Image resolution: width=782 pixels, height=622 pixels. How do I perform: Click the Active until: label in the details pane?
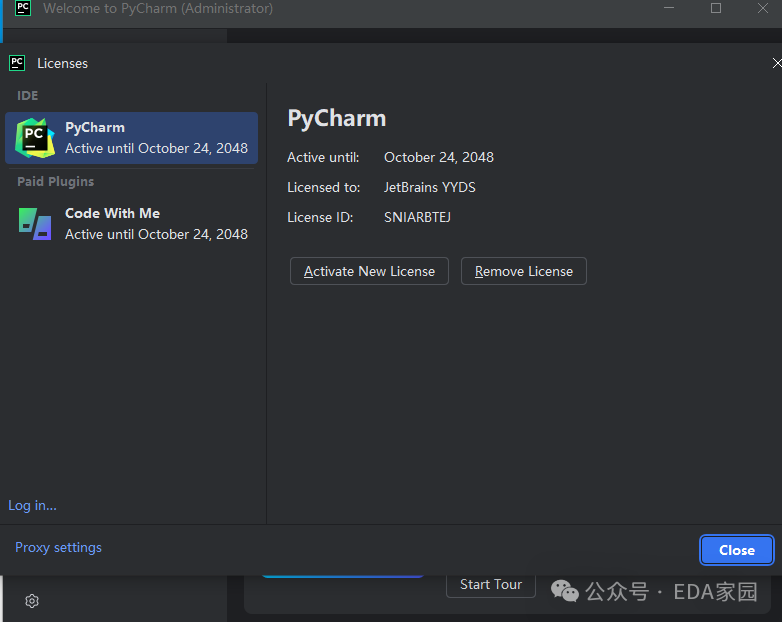point(323,158)
